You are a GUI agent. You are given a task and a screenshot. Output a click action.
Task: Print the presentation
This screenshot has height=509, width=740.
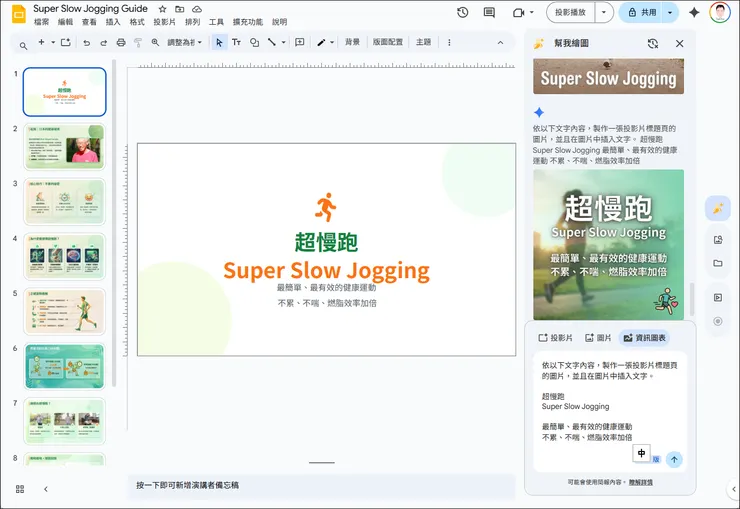121,42
